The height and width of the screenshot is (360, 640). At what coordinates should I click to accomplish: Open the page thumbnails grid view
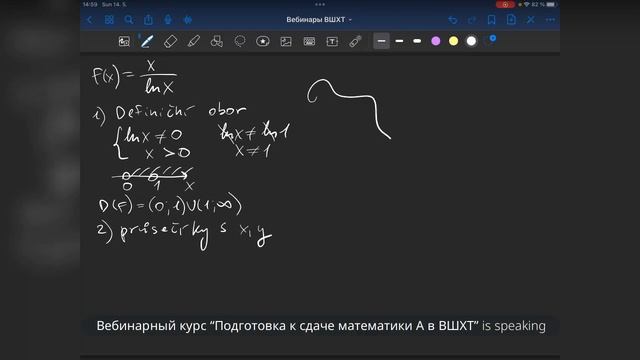pos(109,20)
